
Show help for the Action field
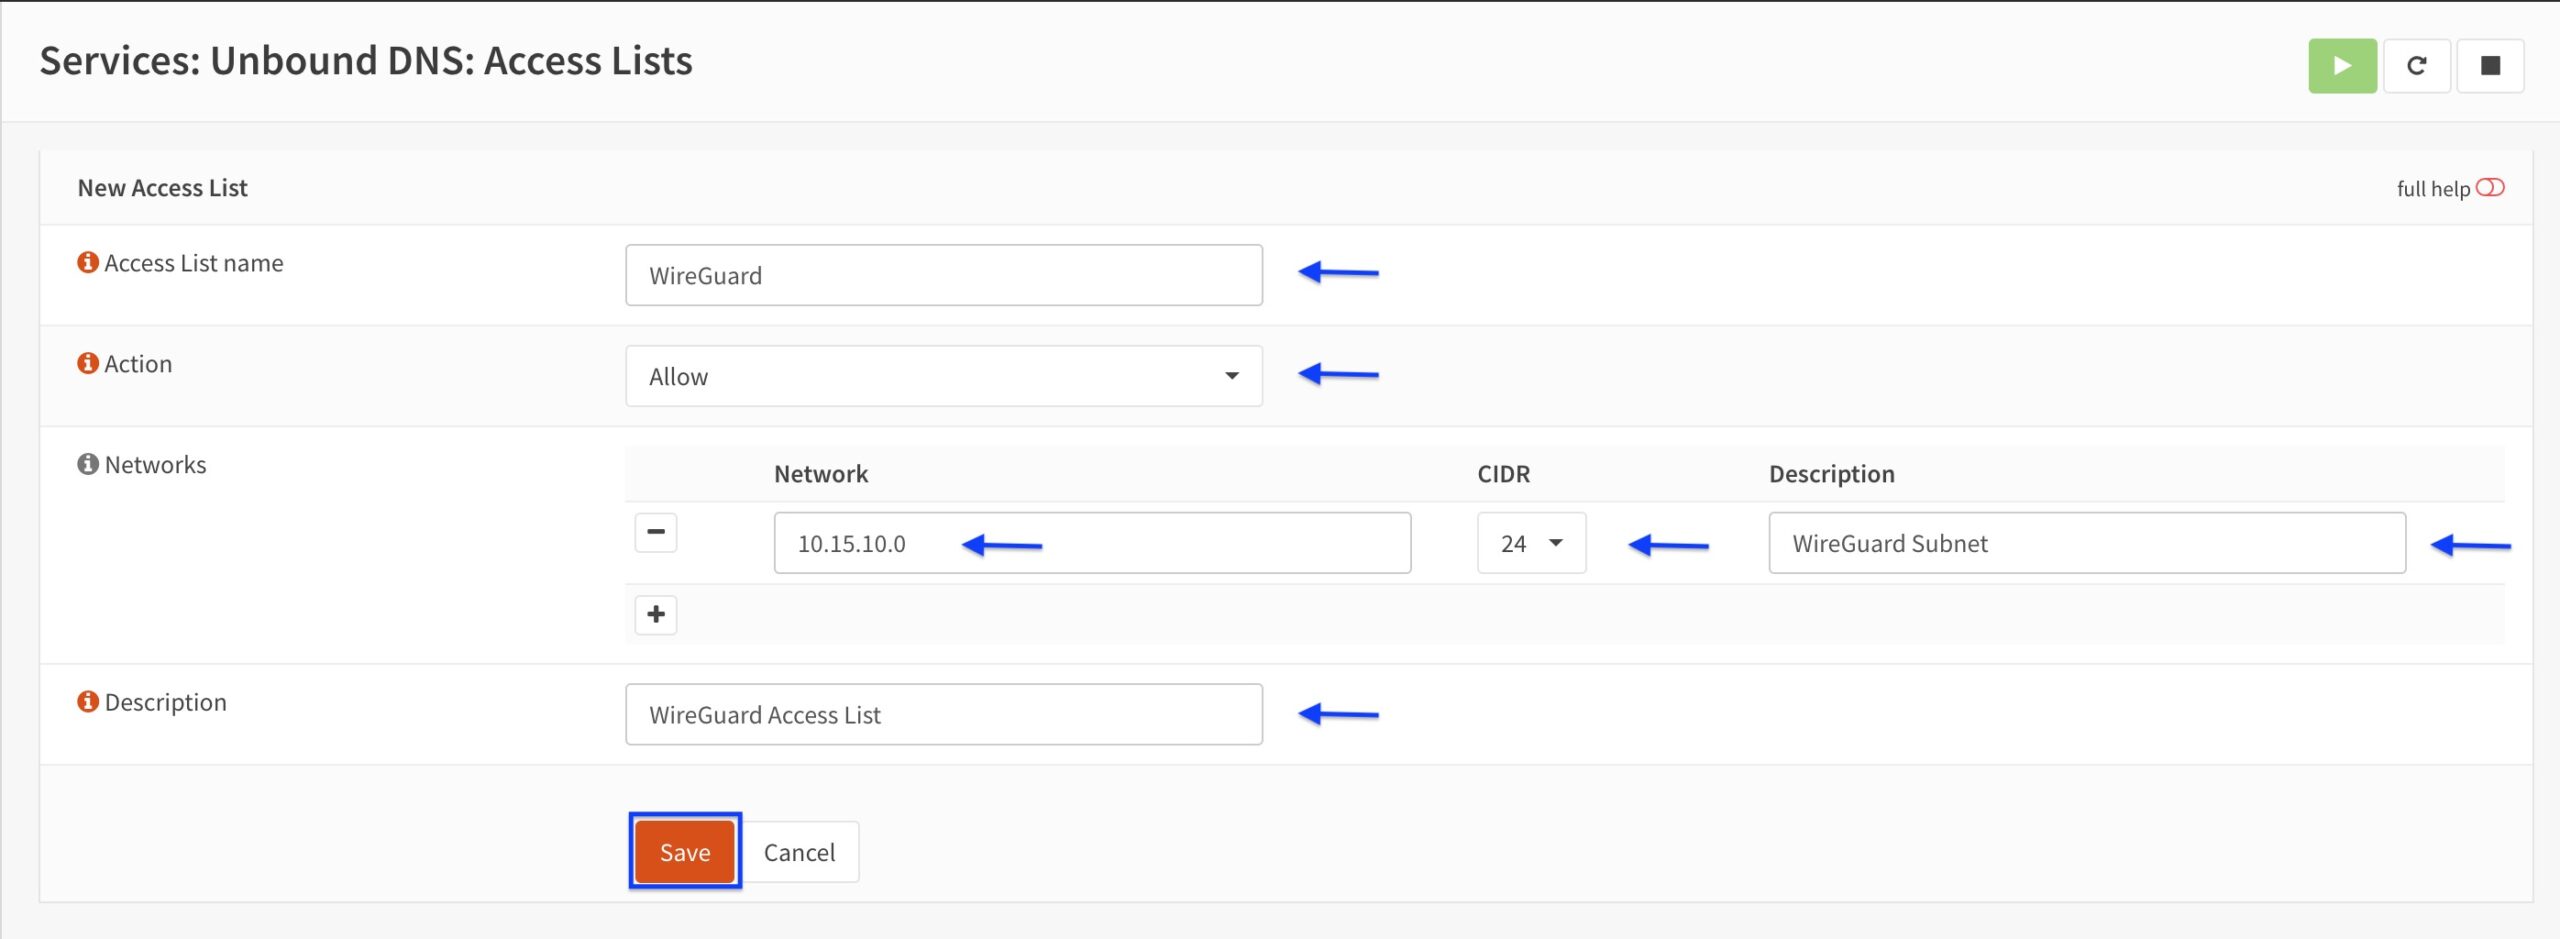[88, 363]
